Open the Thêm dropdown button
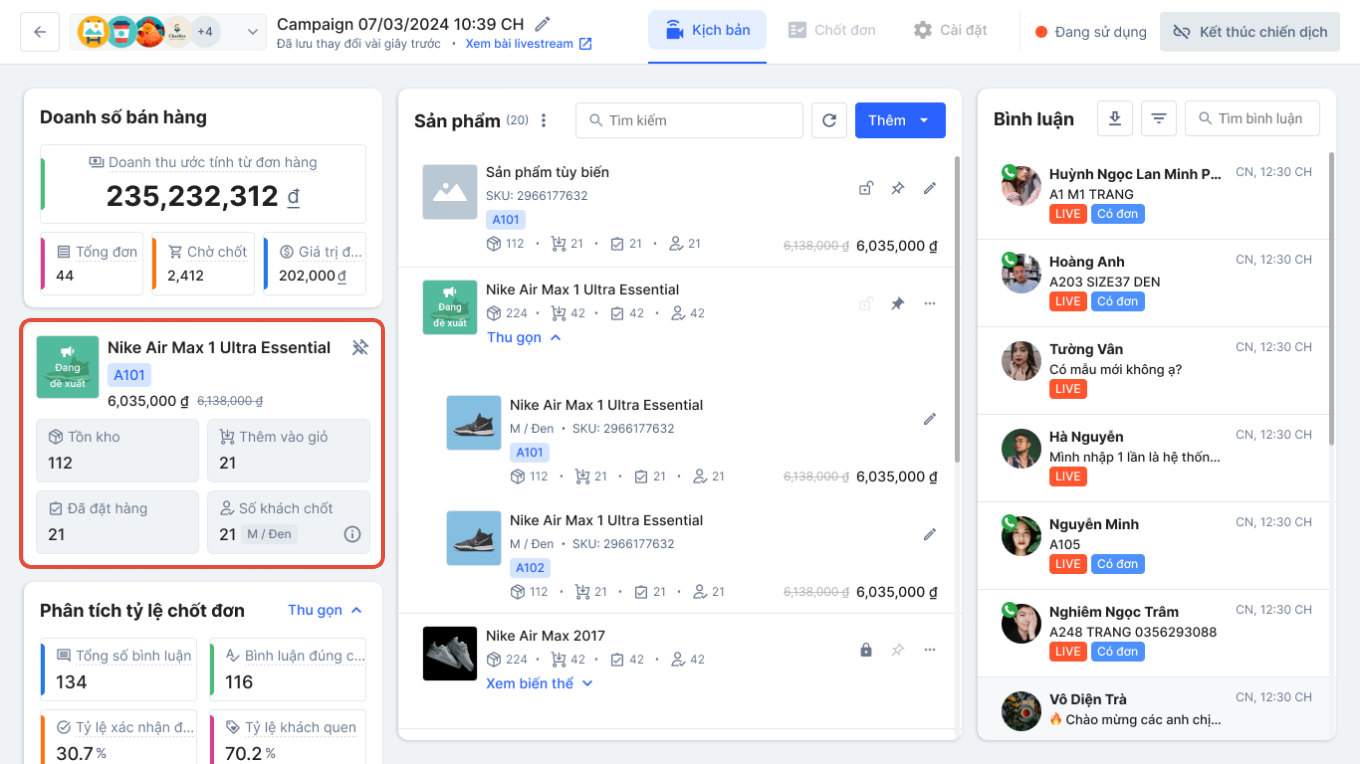Viewport: 1360px width, 764px height. click(x=898, y=121)
